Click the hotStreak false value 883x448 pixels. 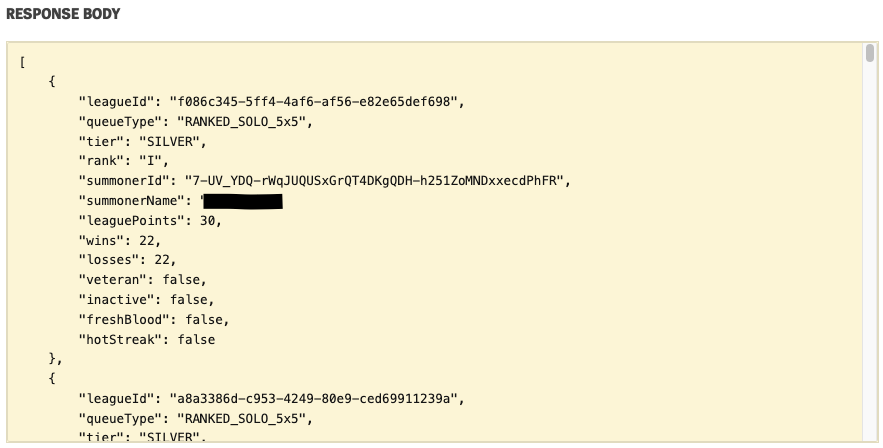[x=195, y=340]
